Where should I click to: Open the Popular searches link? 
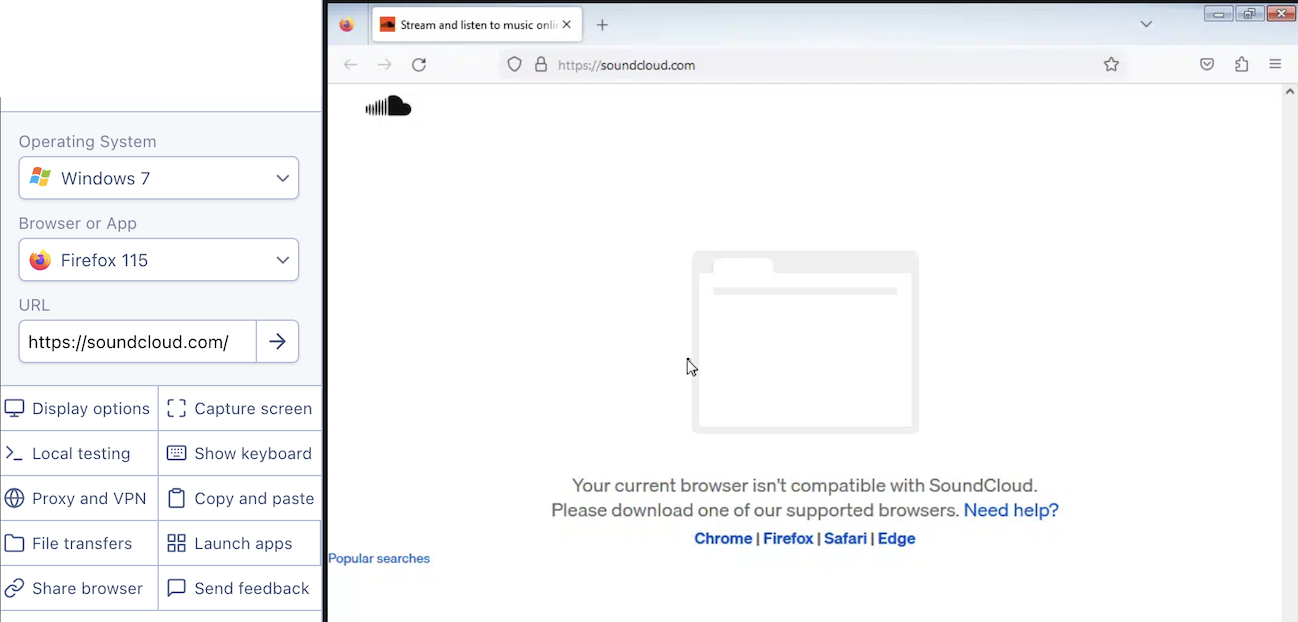[379, 559]
